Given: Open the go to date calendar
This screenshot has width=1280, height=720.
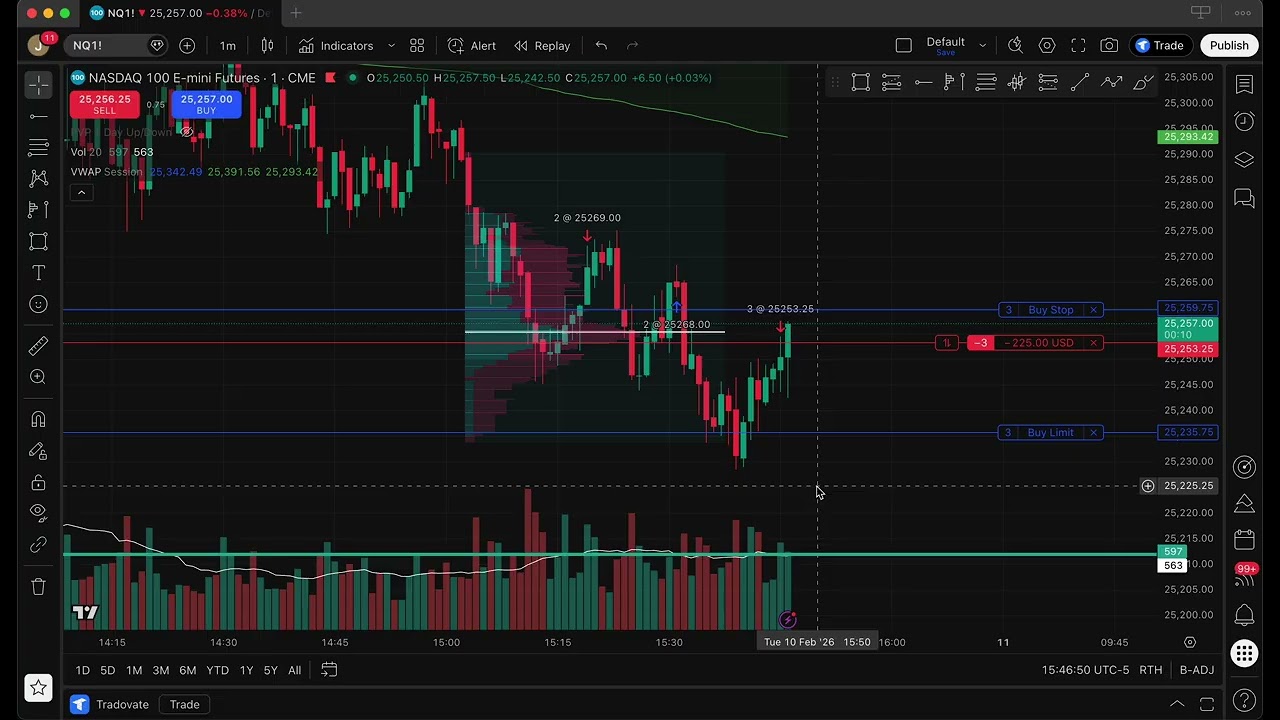Looking at the screenshot, I should click(x=328, y=670).
